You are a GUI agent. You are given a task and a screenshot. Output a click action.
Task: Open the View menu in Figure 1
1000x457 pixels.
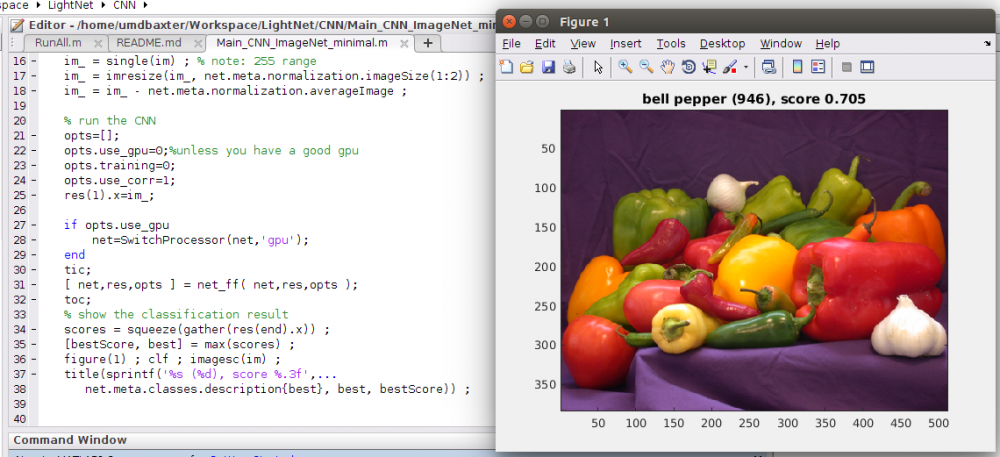coord(583,43)
